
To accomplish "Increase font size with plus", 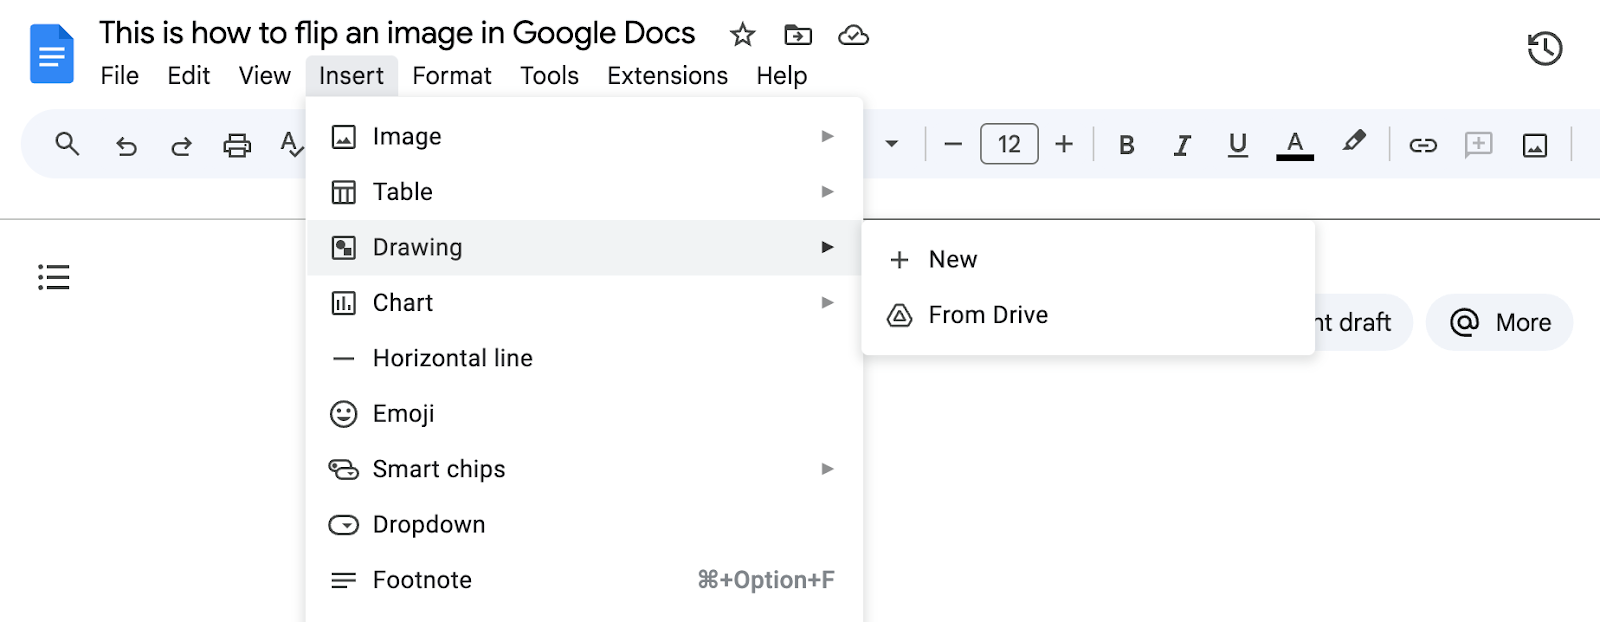I will 1064,145.
